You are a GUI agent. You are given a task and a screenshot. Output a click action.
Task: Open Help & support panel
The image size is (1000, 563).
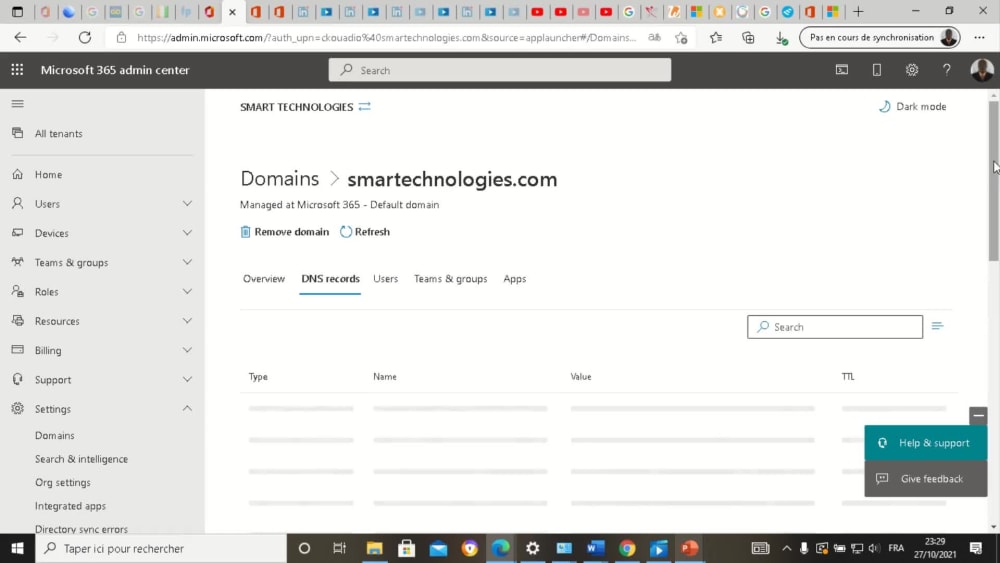point(925,443)
